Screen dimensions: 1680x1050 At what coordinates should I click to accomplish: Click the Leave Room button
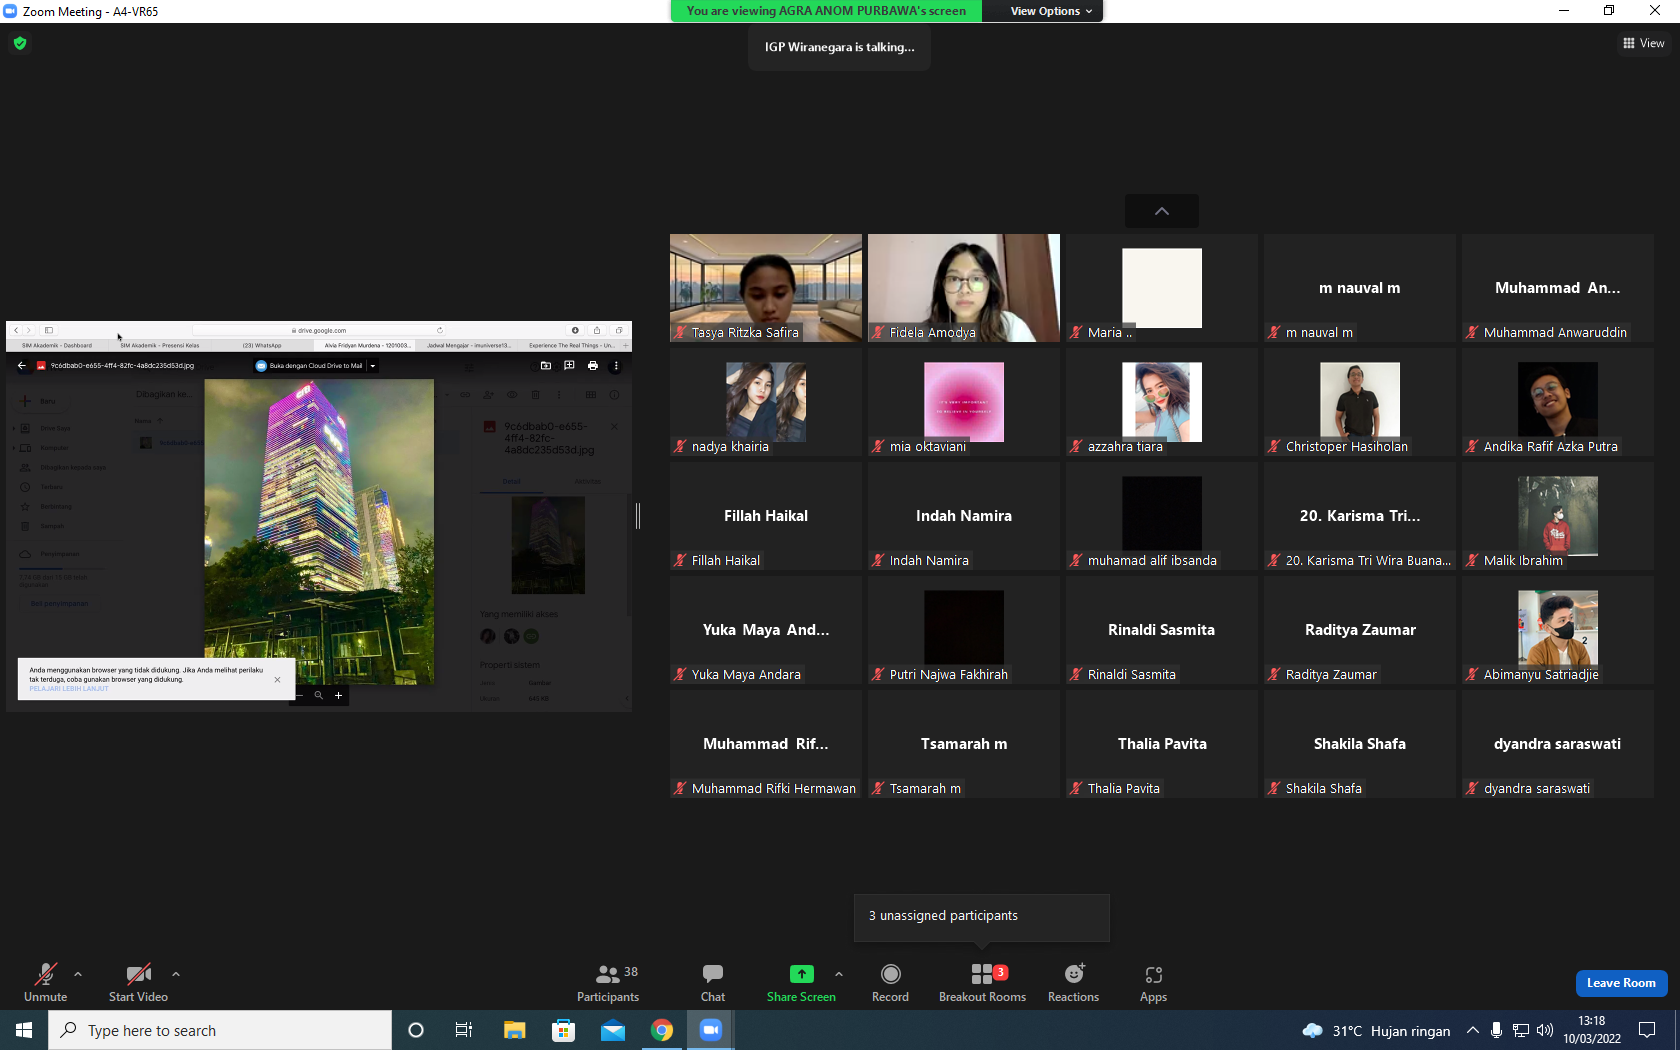point(1621,983)
